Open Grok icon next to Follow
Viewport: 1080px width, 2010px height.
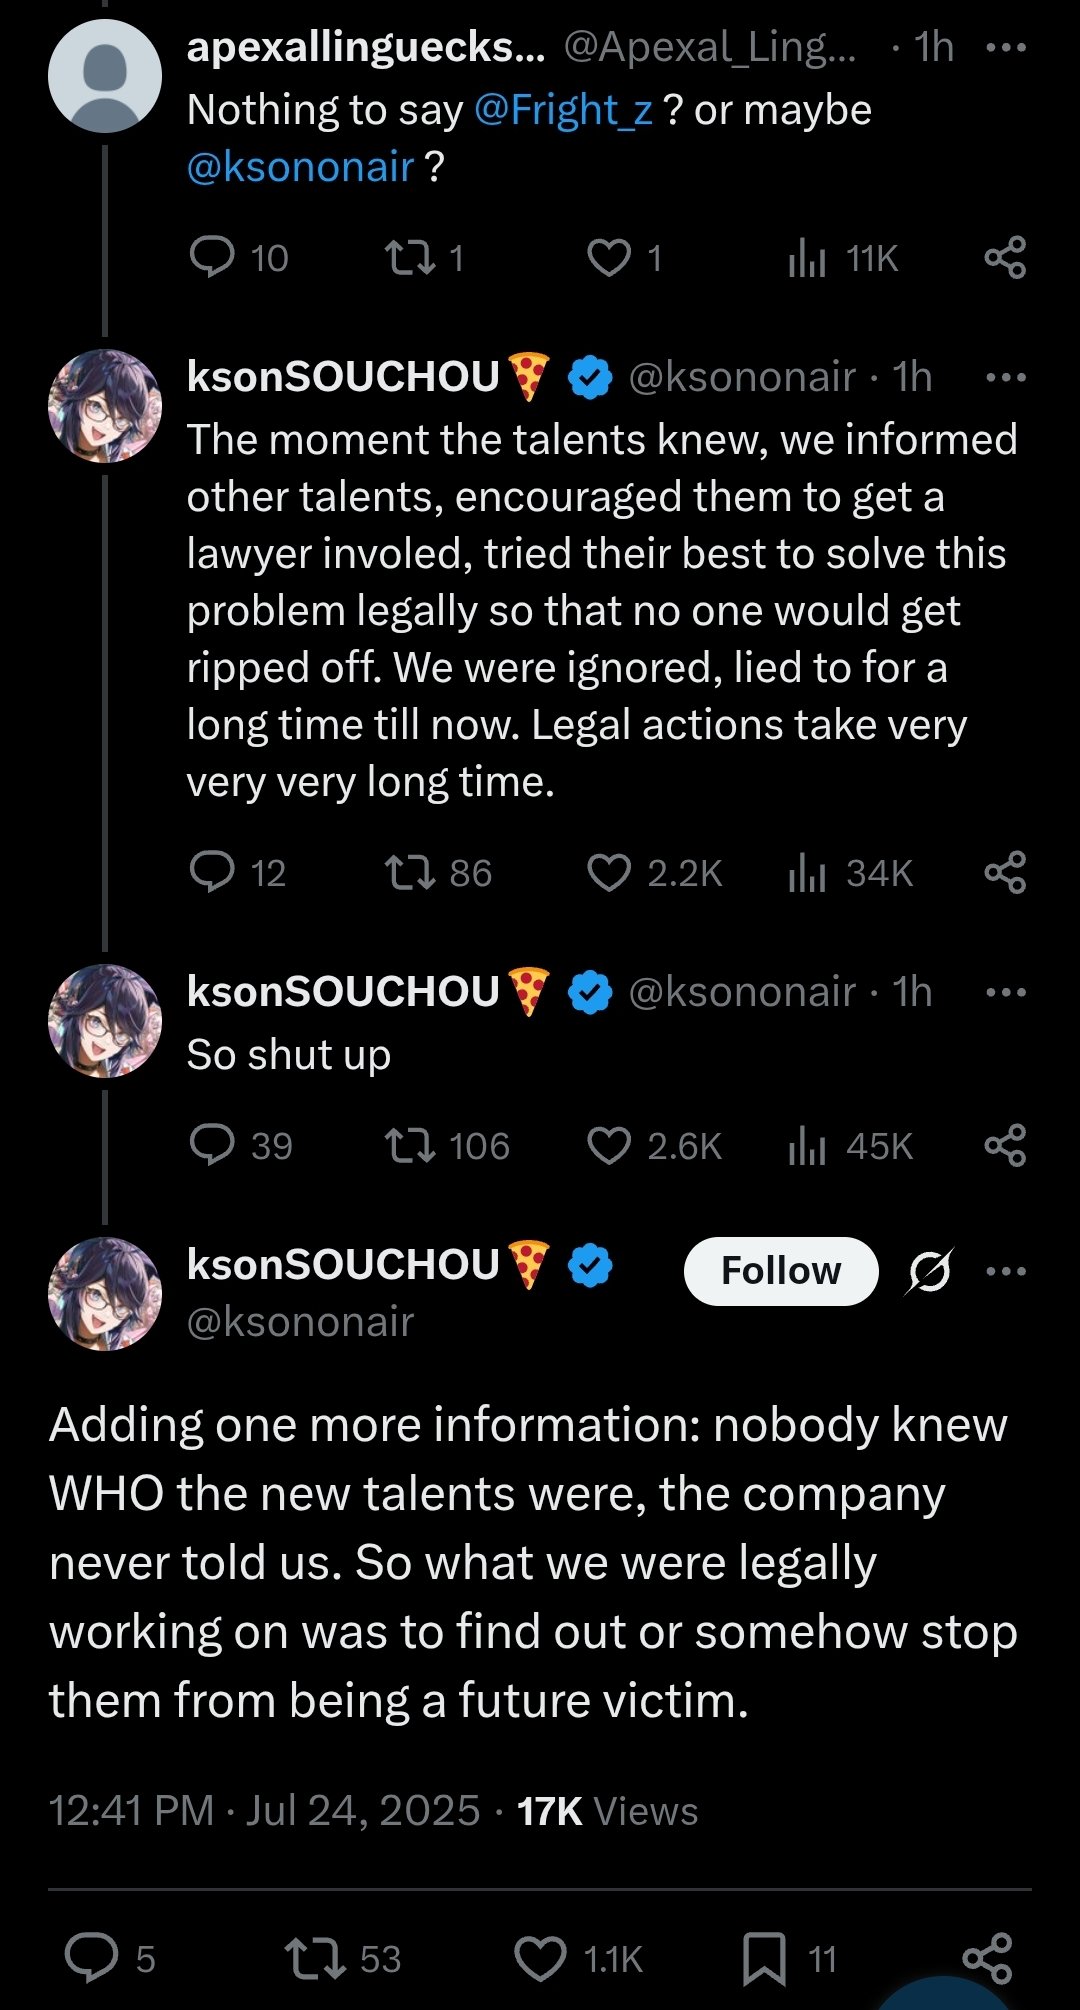click(931, 1271)
